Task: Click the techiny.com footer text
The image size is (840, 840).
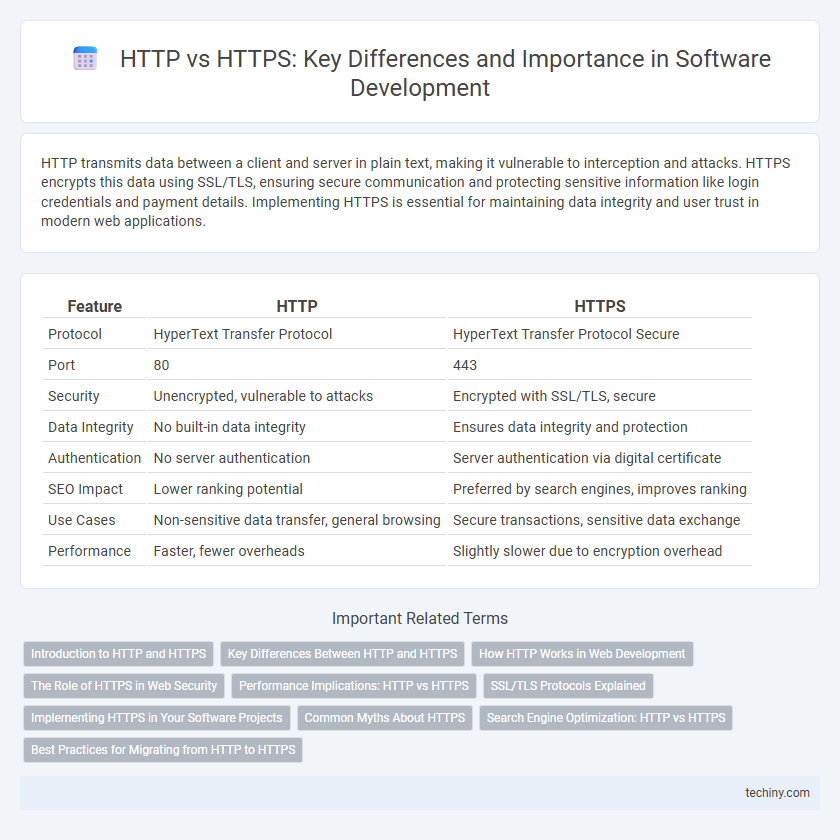Action: click(x=777, y=793)
